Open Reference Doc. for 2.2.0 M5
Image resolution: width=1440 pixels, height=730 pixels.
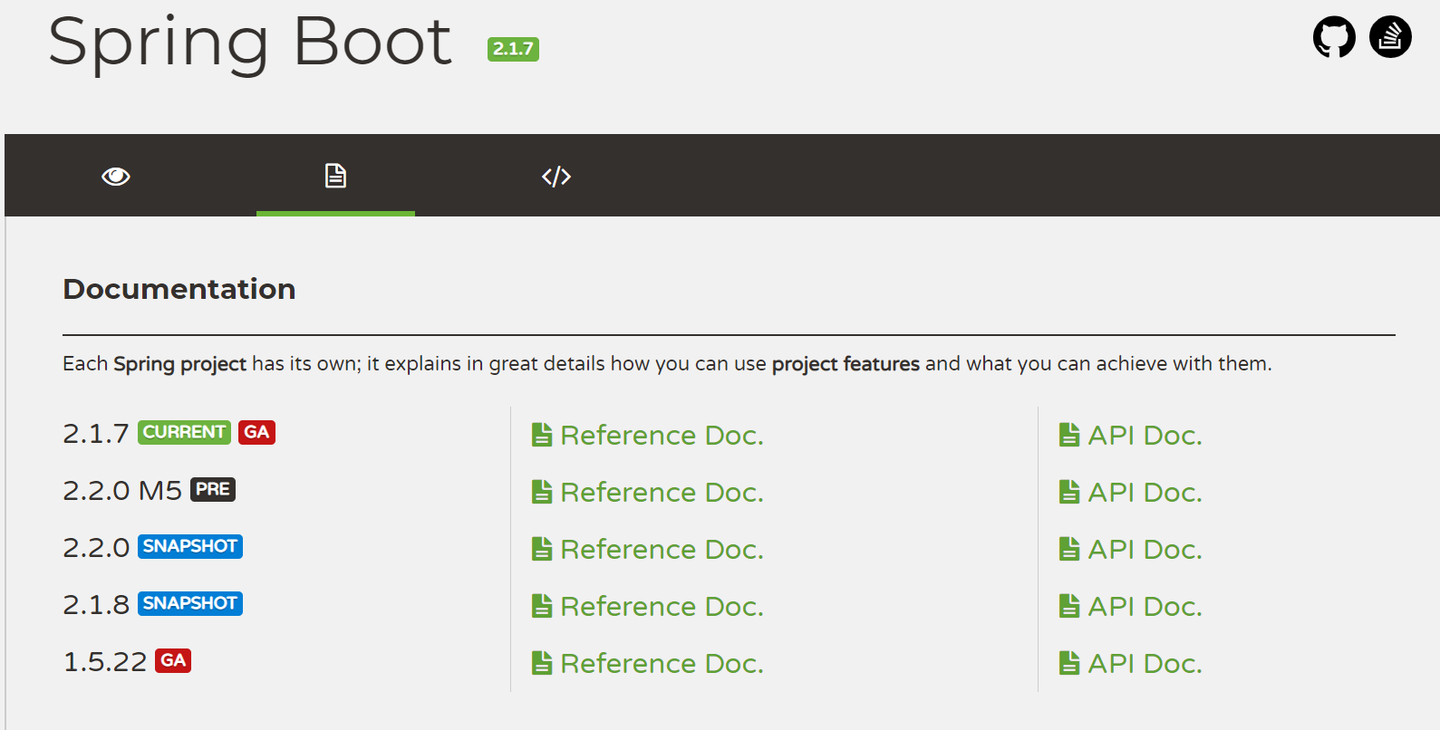[661, 492]
